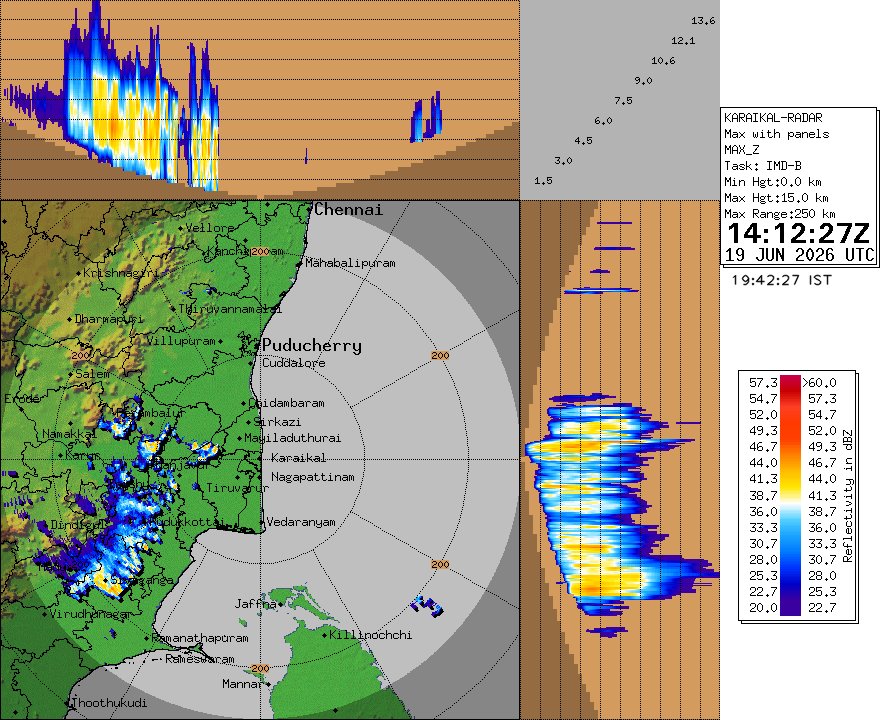
Task: Click the Thoothukudi label
Action: [x=110, y=703]
